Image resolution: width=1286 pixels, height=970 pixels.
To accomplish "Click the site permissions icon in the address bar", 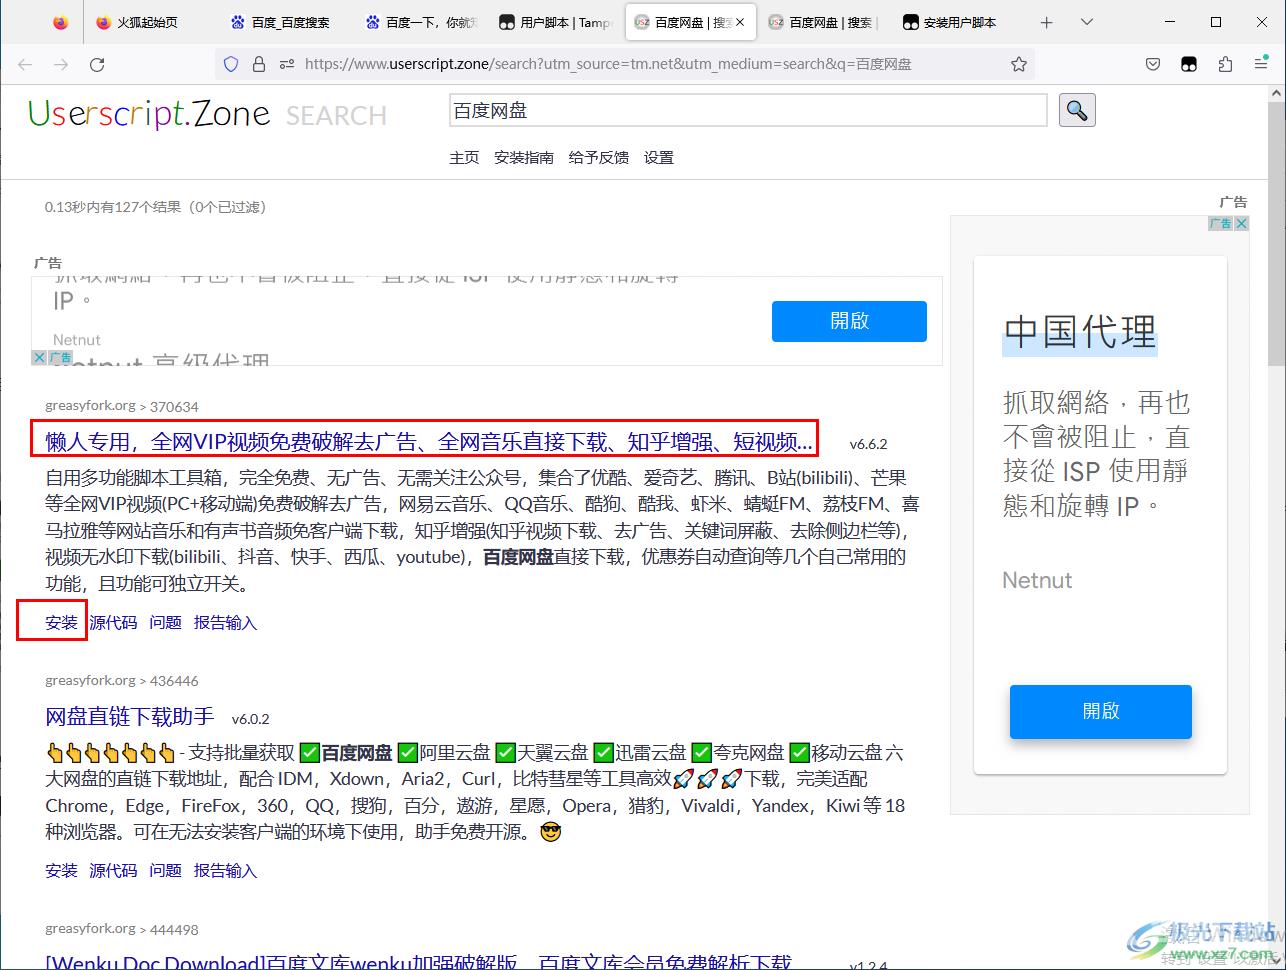I will point(287,64).
